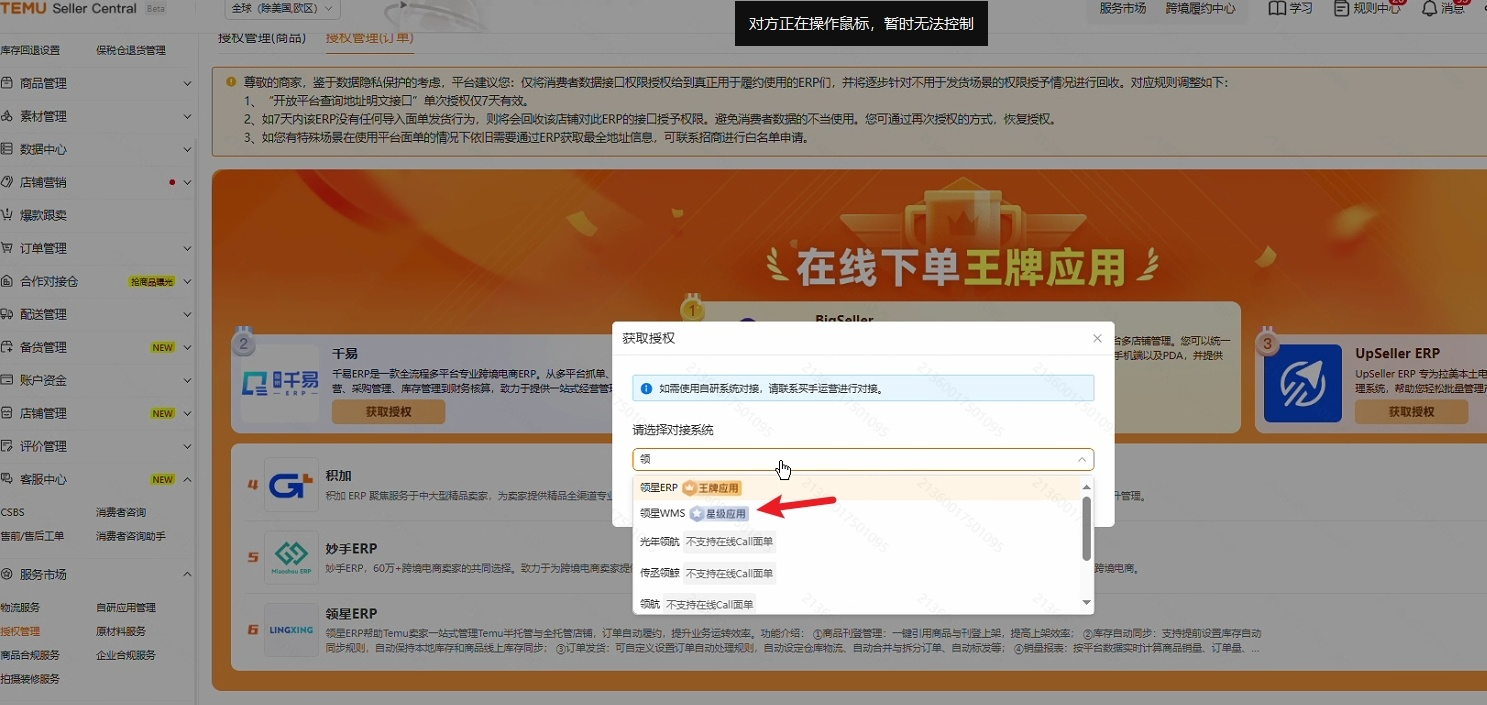Click 数据中心 sidebar icon

pyautogui.click(x=7, y=149)
